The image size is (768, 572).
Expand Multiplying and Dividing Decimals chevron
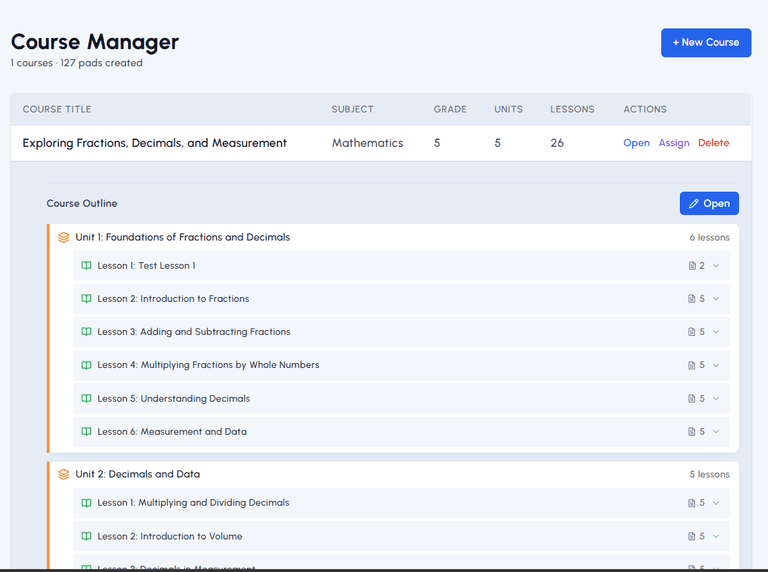click(716, 503)
